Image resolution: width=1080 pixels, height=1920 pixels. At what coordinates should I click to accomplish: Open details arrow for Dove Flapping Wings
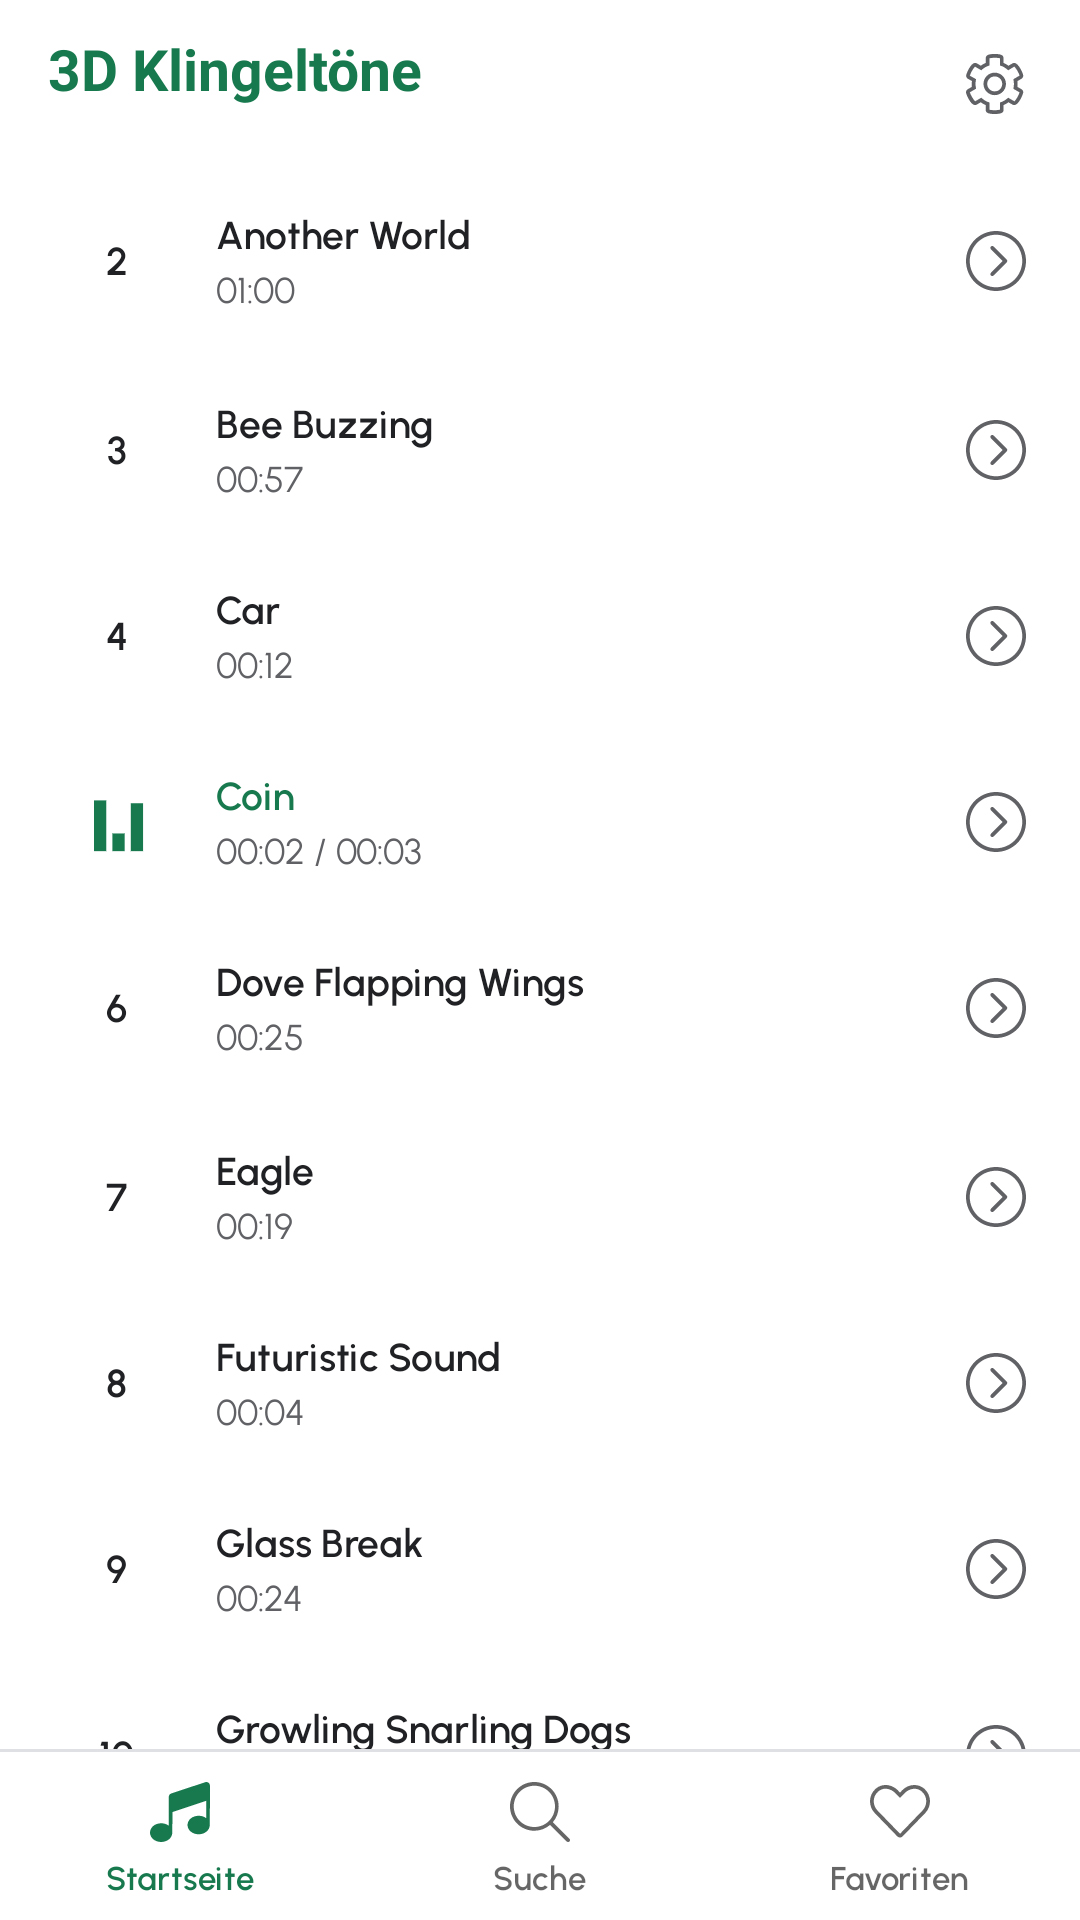pyautogui.click(x=995, y=1008)
